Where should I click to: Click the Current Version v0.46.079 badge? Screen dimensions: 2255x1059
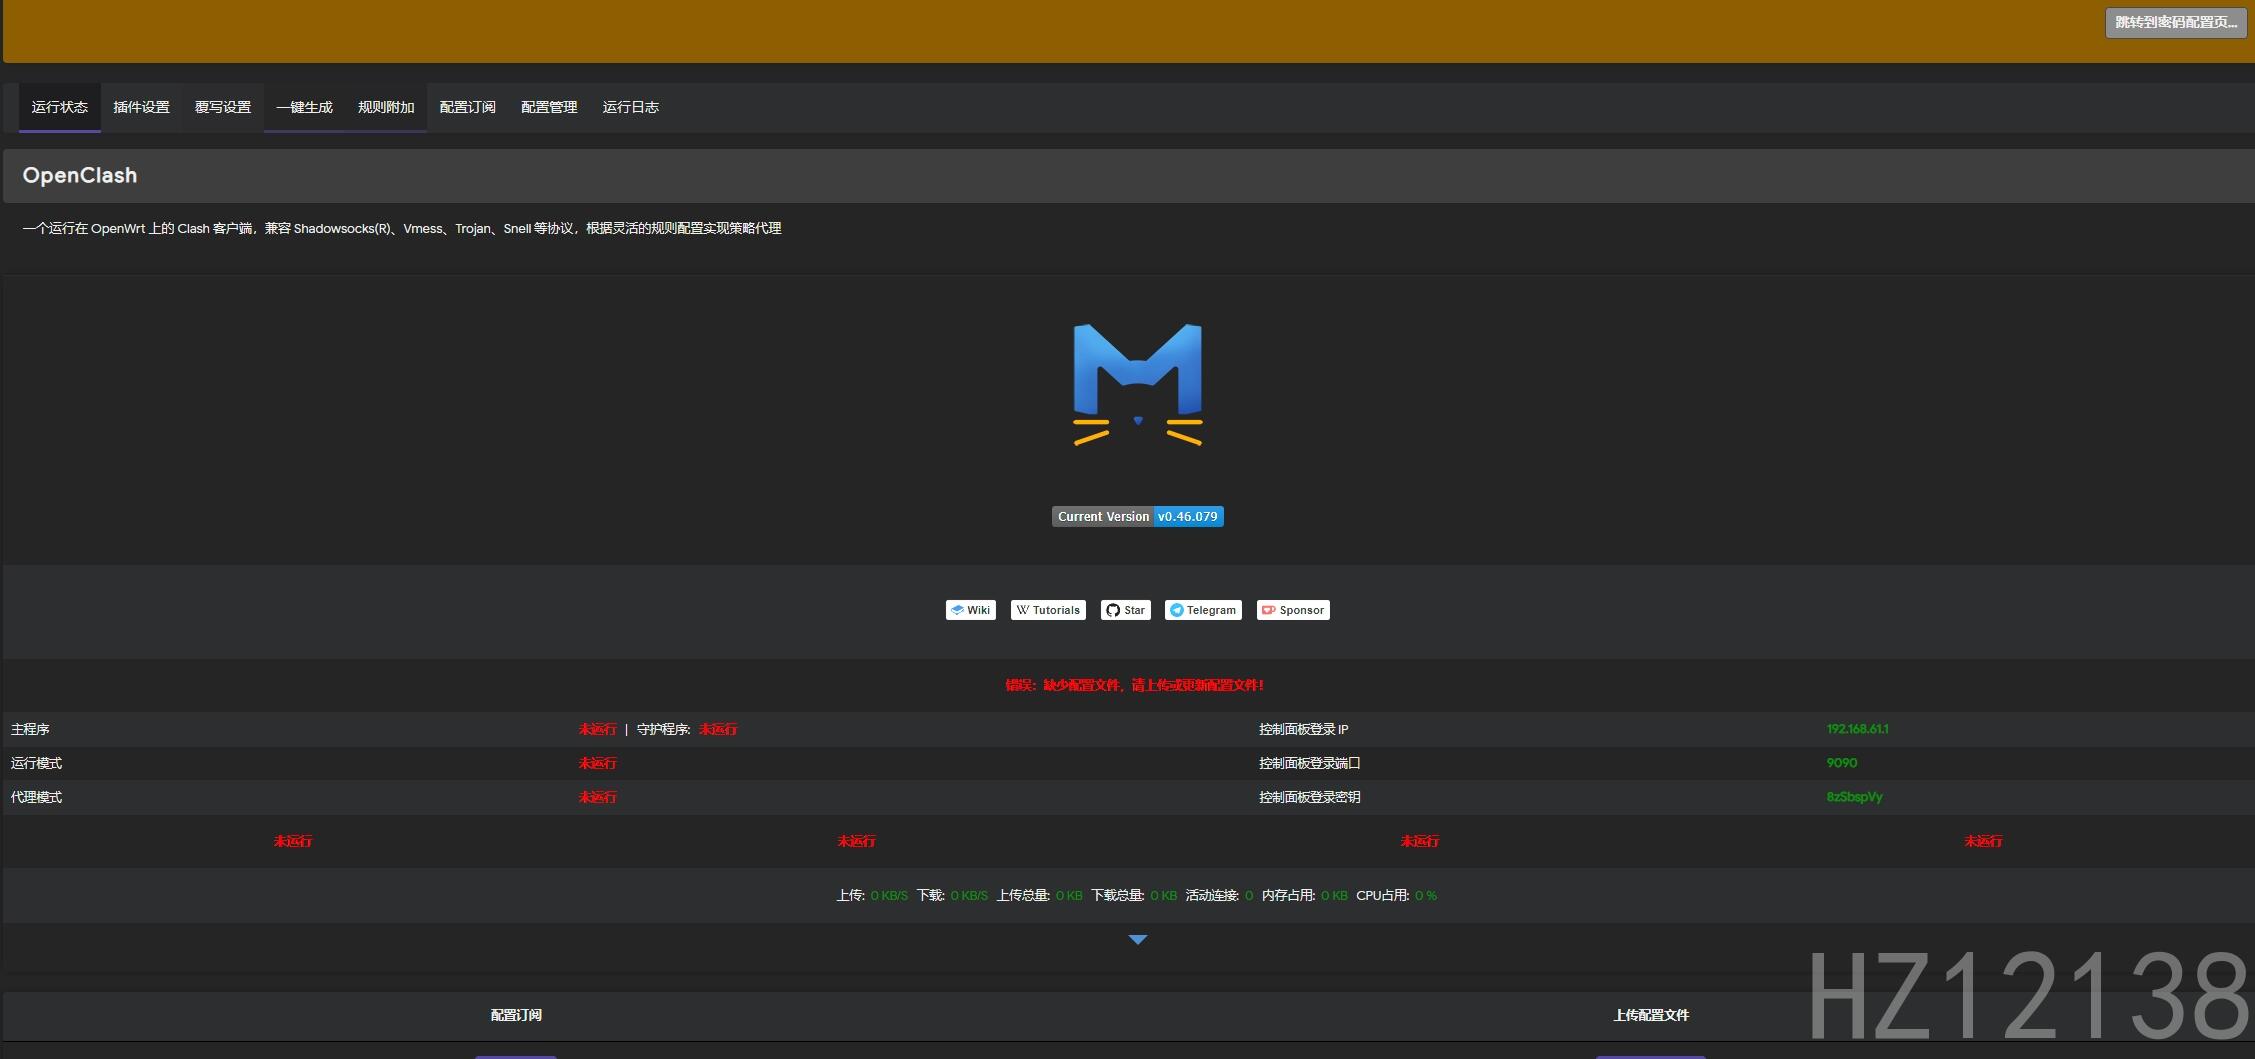pyautogui.click(x=1137, y=516)
